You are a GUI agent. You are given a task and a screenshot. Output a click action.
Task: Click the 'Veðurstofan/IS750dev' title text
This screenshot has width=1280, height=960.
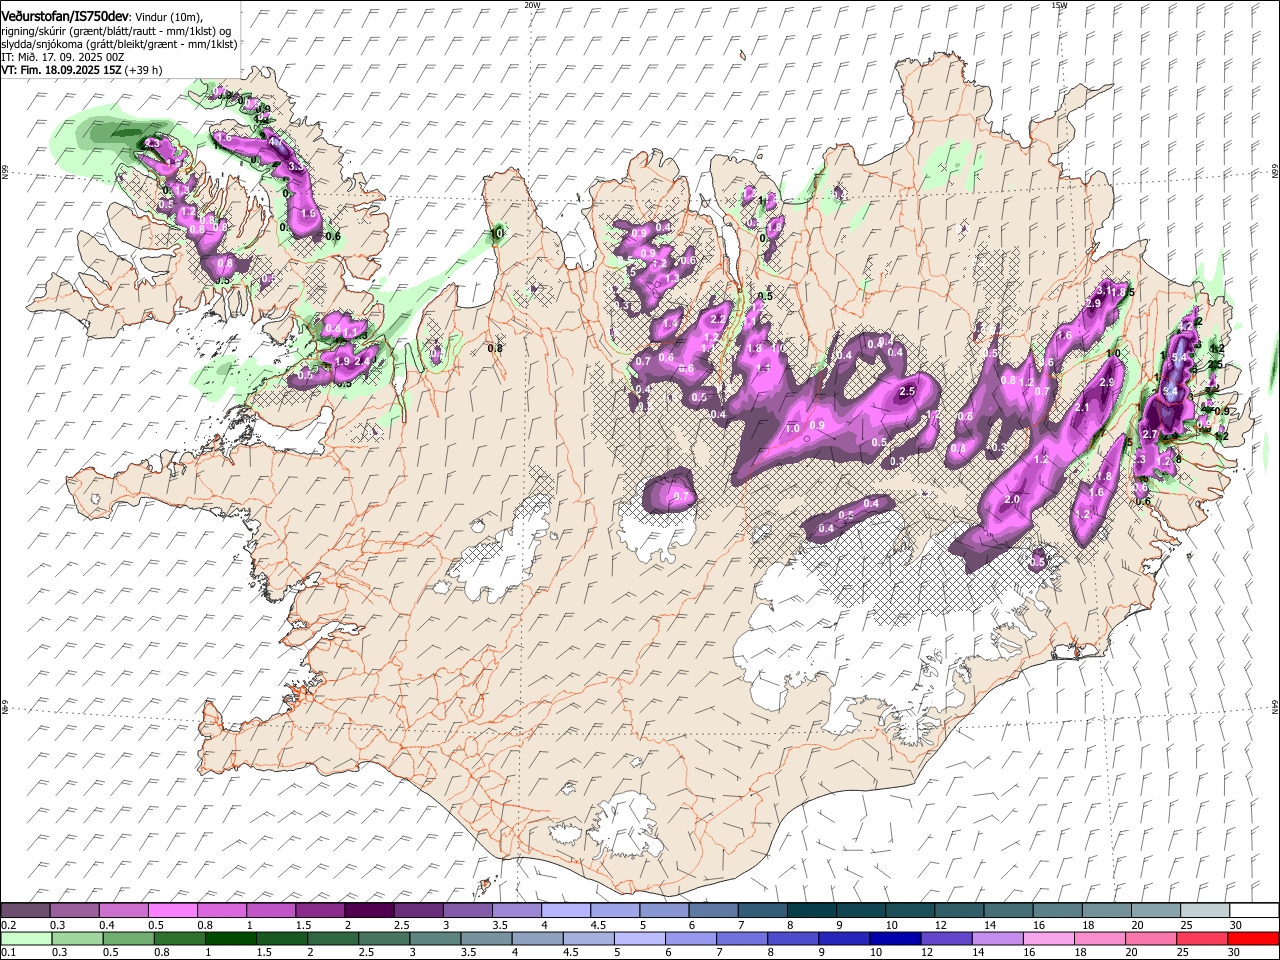pos(64,15)
